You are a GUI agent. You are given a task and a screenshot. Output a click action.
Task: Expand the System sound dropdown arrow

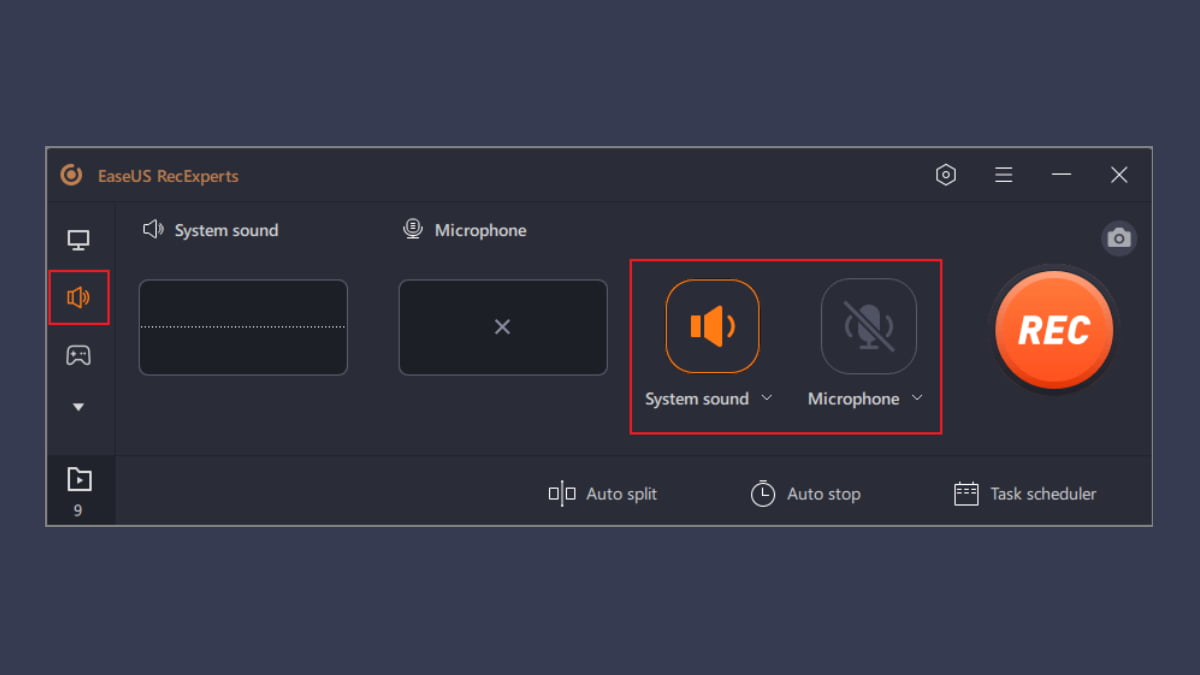[x=767, y=398]
